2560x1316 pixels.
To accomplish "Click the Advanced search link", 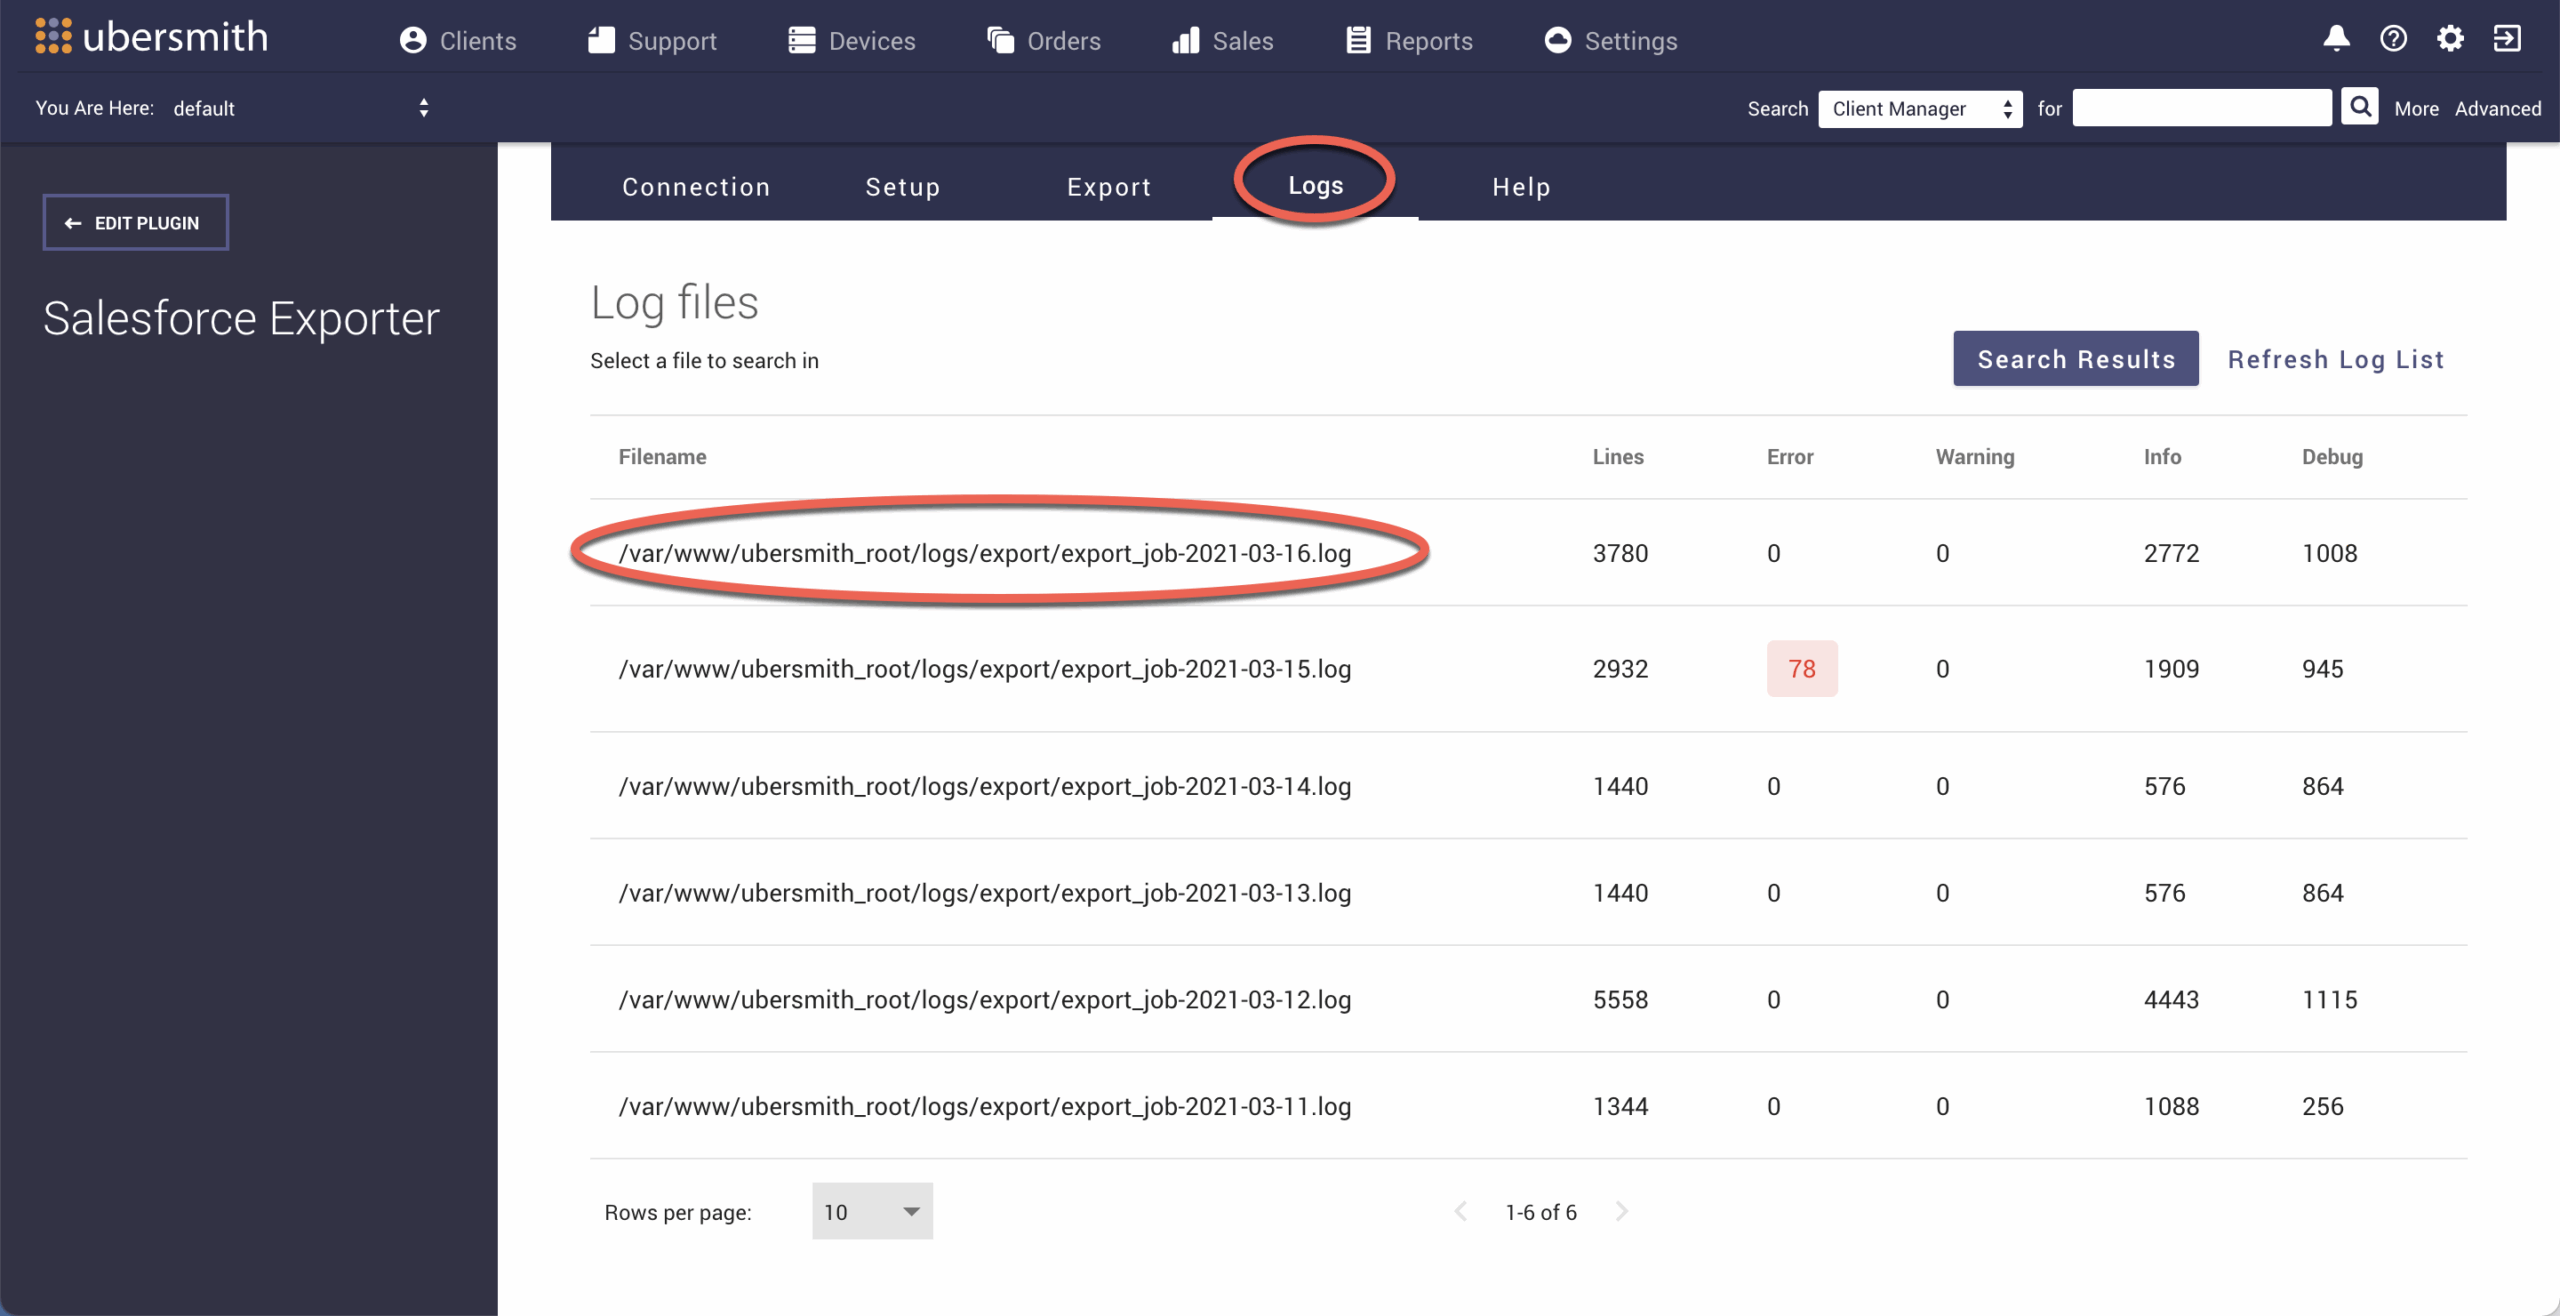I will [2498, 108].
